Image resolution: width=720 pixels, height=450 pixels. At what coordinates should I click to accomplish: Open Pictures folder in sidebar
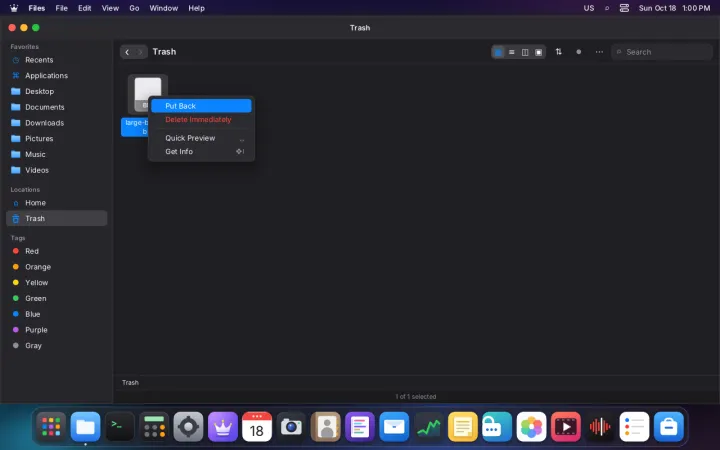pos(56,139)
